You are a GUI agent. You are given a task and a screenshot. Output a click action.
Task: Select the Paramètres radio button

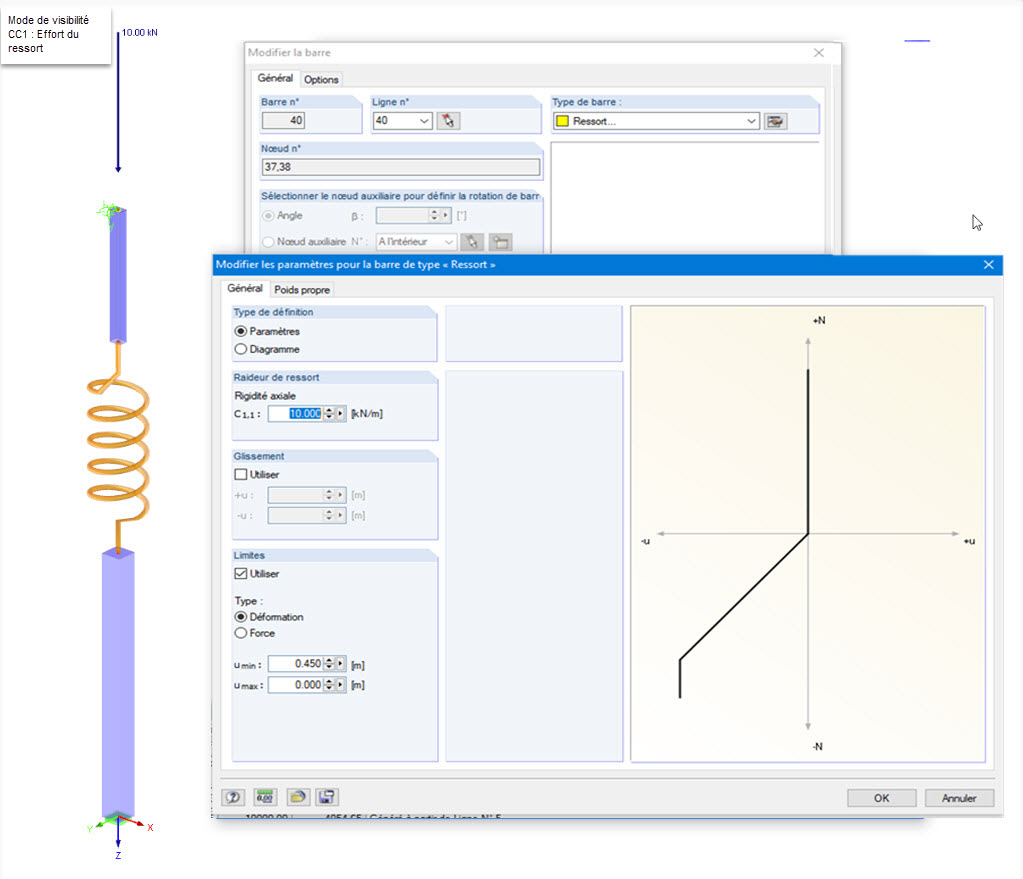click(x=241, y=332)
